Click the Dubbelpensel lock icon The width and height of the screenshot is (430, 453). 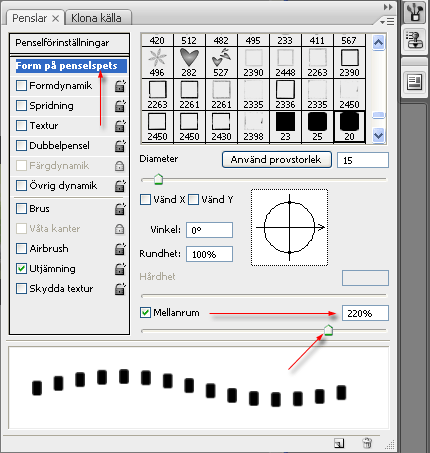point(120,146)
